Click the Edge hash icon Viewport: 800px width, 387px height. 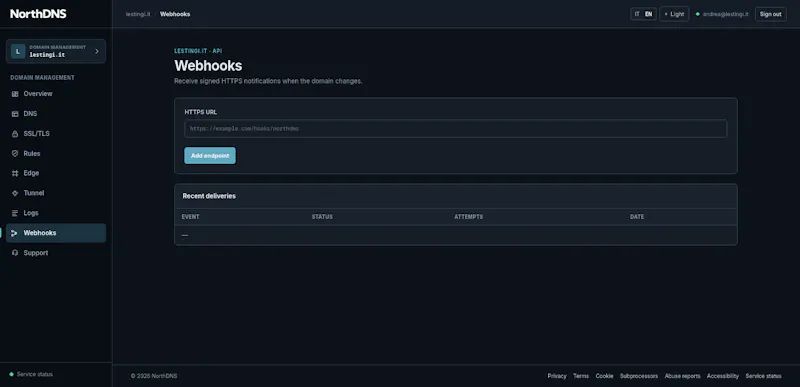click(15, 173)
